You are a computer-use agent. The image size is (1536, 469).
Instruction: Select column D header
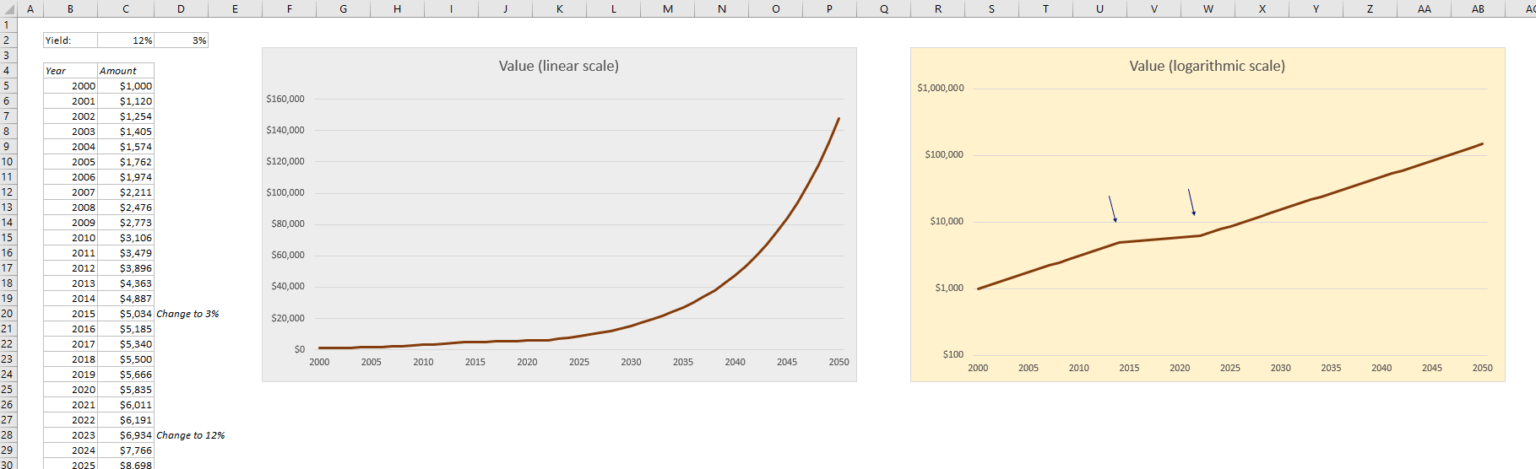click(181, 8)
